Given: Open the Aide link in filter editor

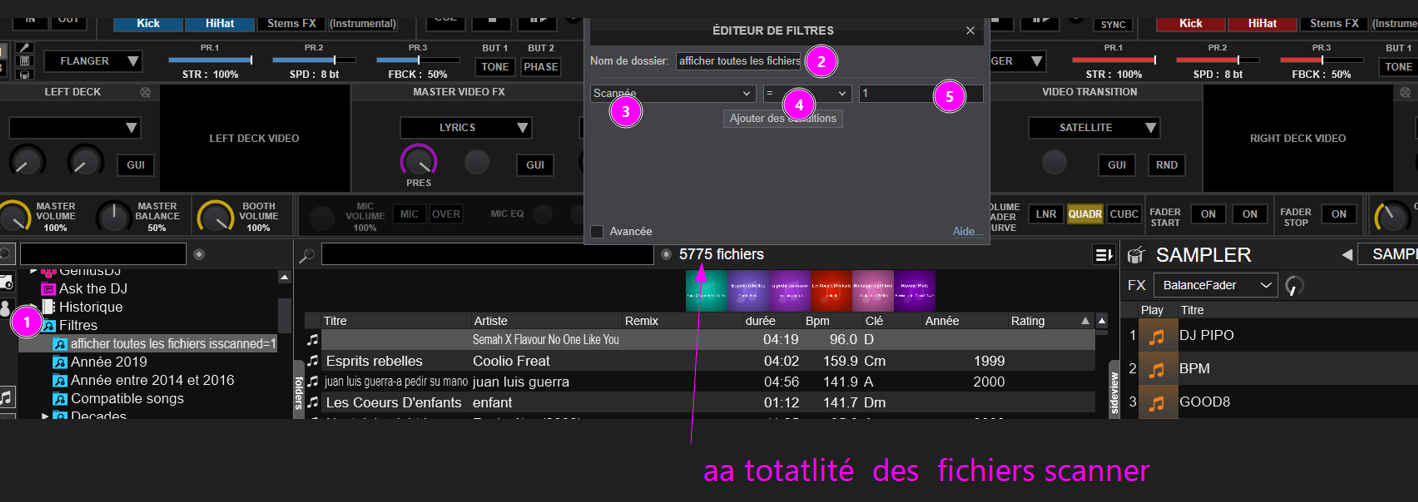Looking at the screenshot, I should click(966, 232).
